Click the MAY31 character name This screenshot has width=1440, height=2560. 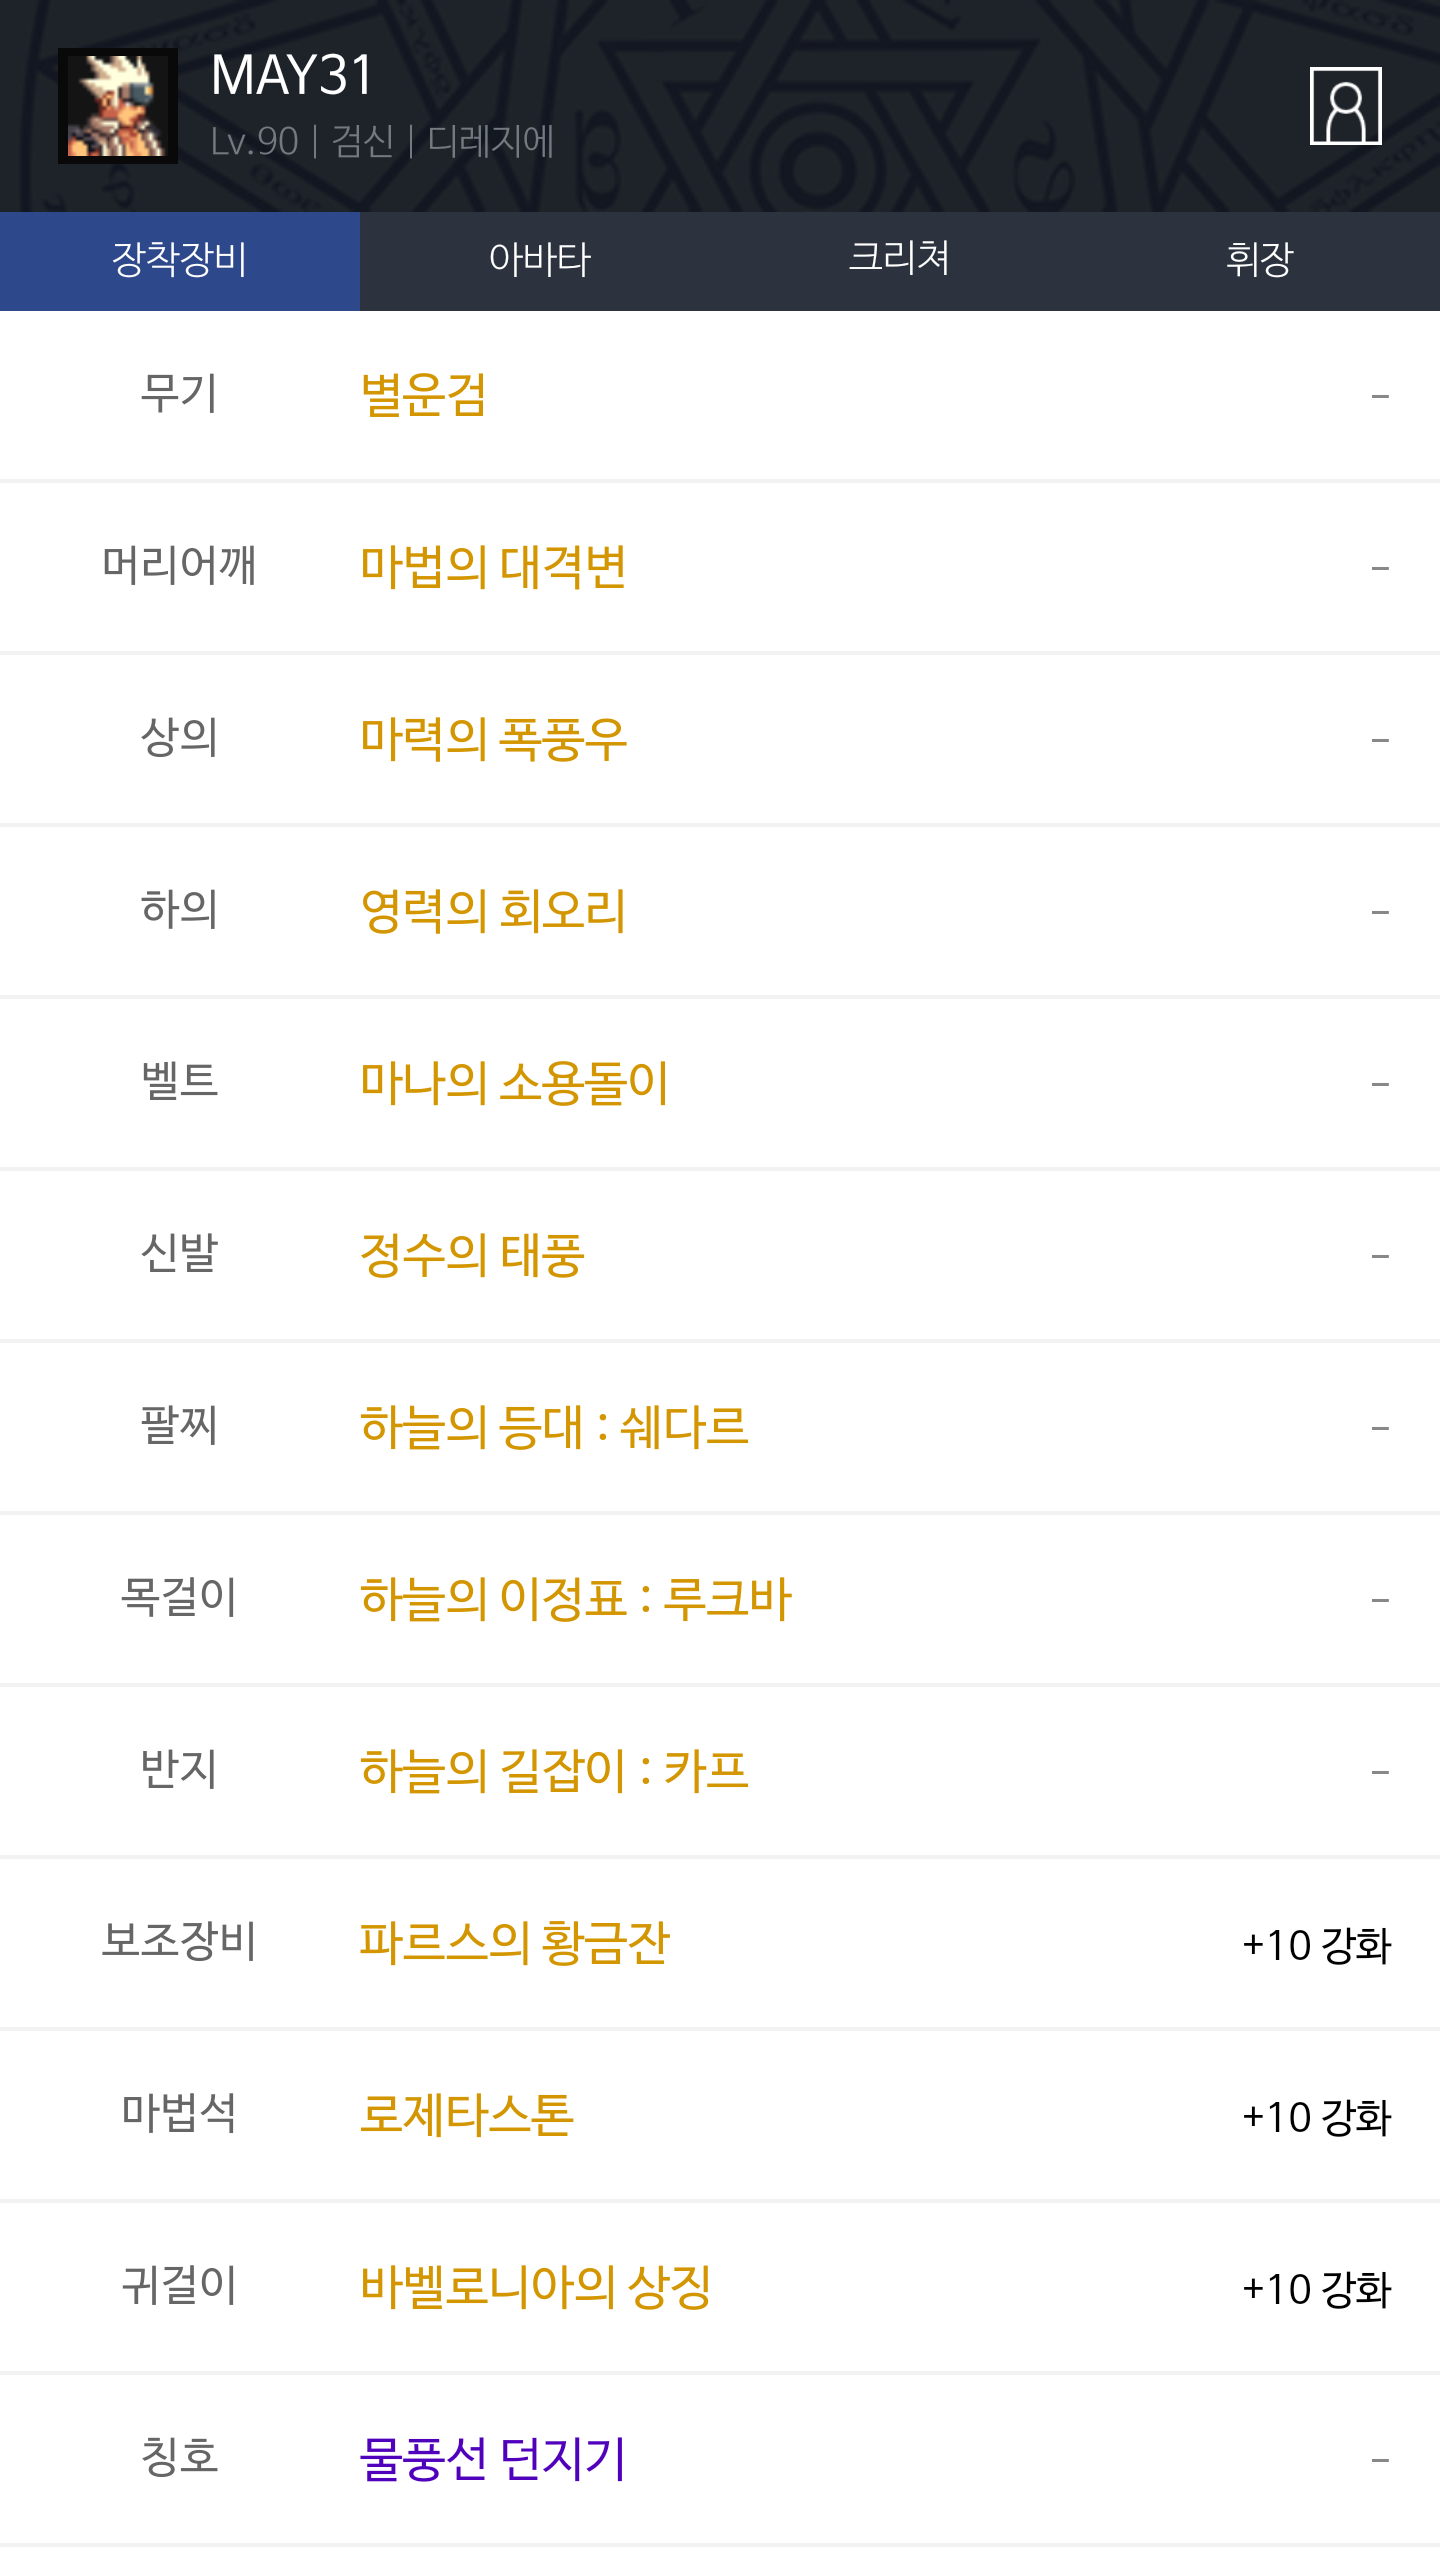[292, 76]
